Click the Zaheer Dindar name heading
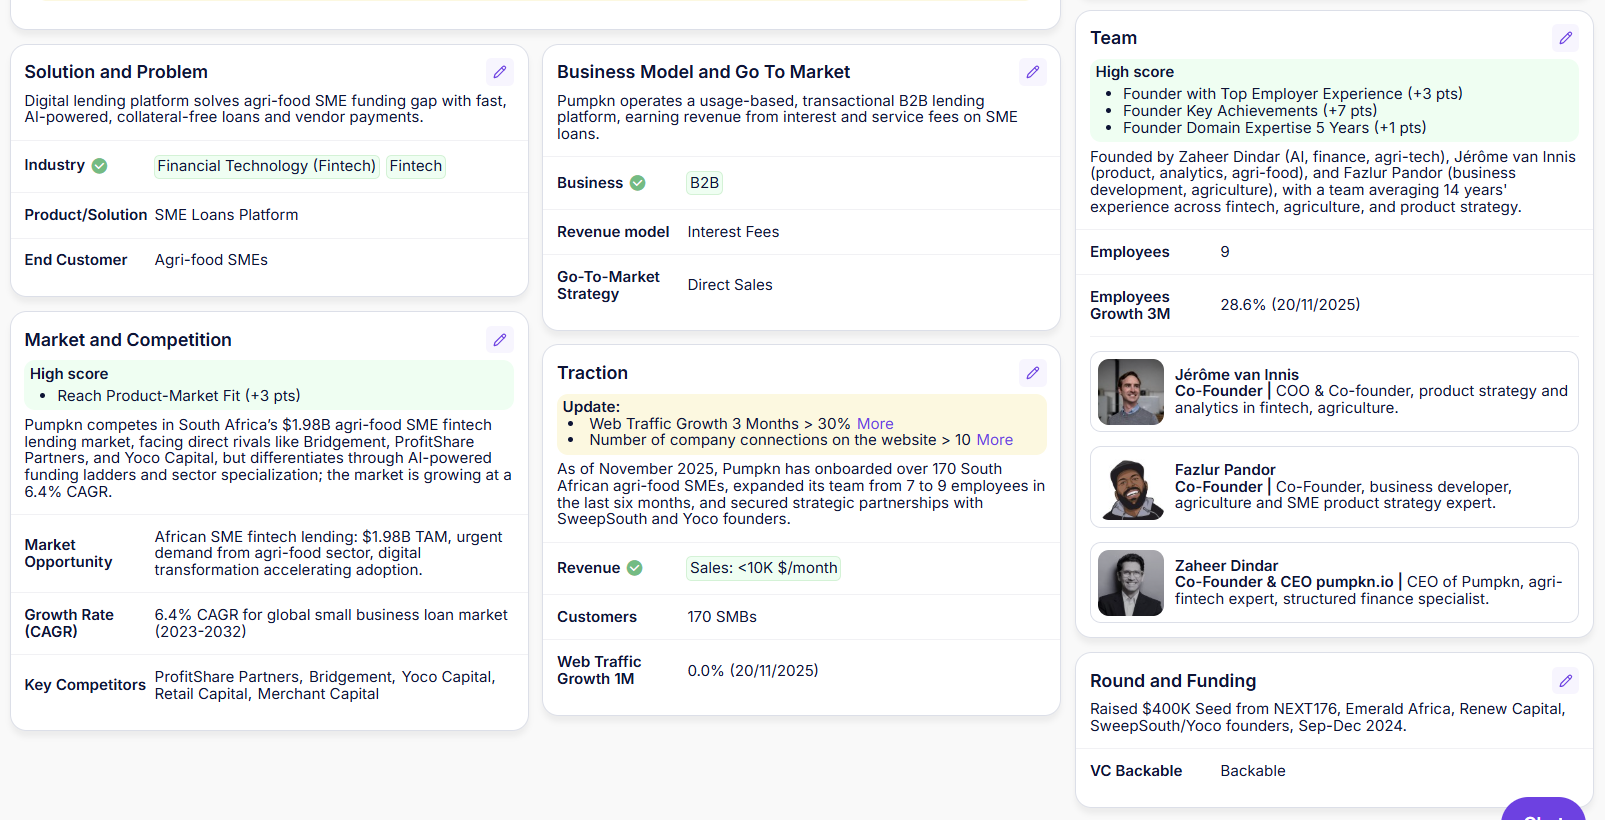 coord(1226,566)
